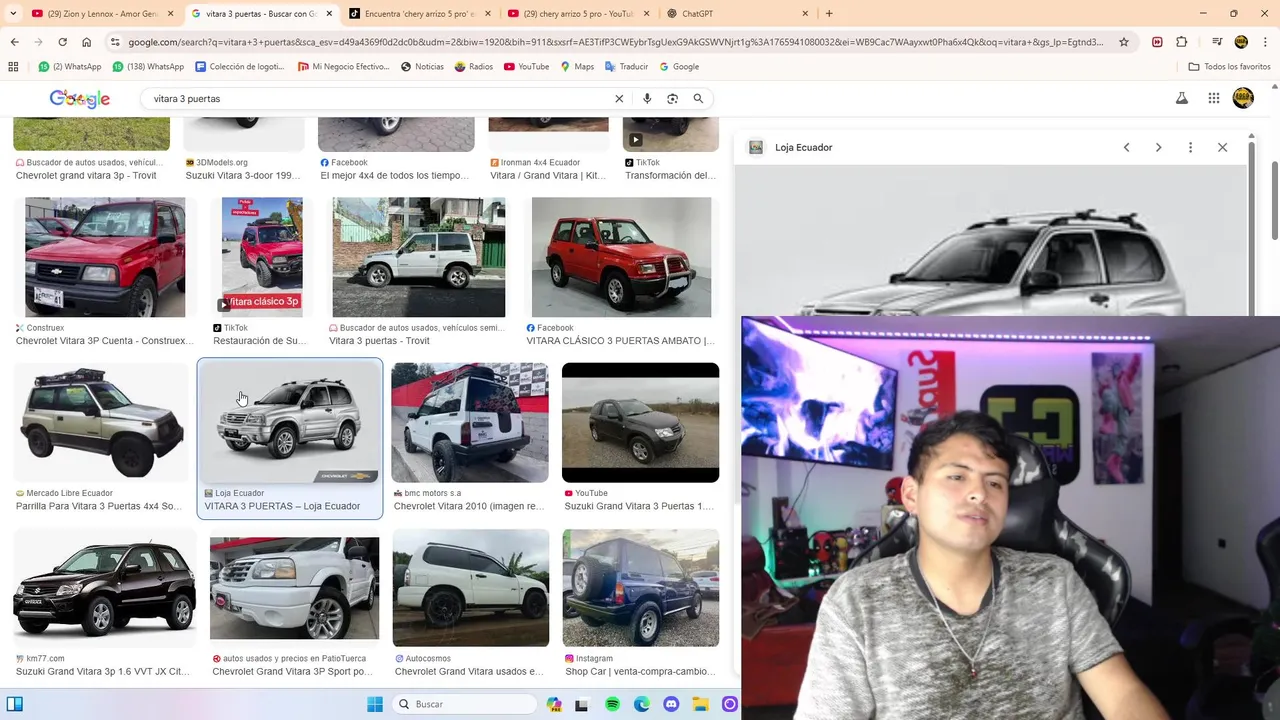1280x720 pixels.
Task: Start voice search with the microphone icon
Action: [x=647, y=99]
